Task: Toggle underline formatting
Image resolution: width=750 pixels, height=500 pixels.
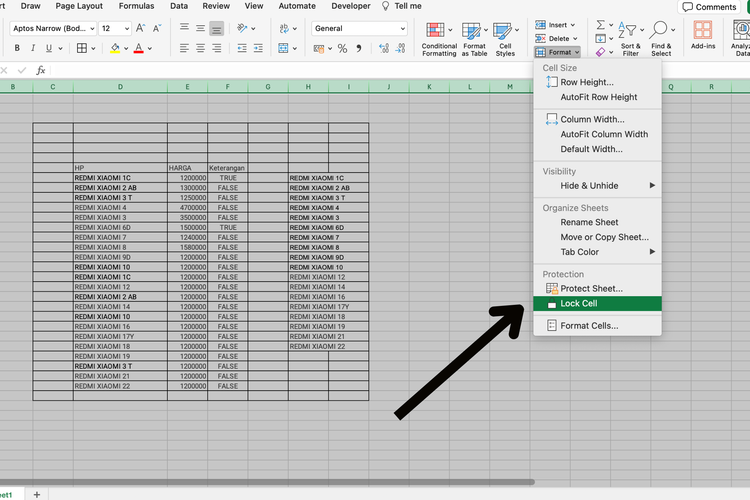Action: tap(49, 48)
